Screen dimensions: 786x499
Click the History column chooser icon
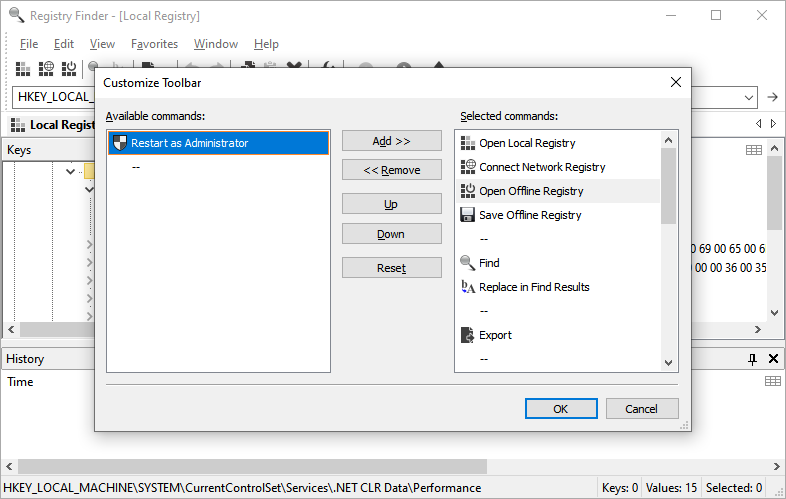pyautogui.click(x=773, y=382)
